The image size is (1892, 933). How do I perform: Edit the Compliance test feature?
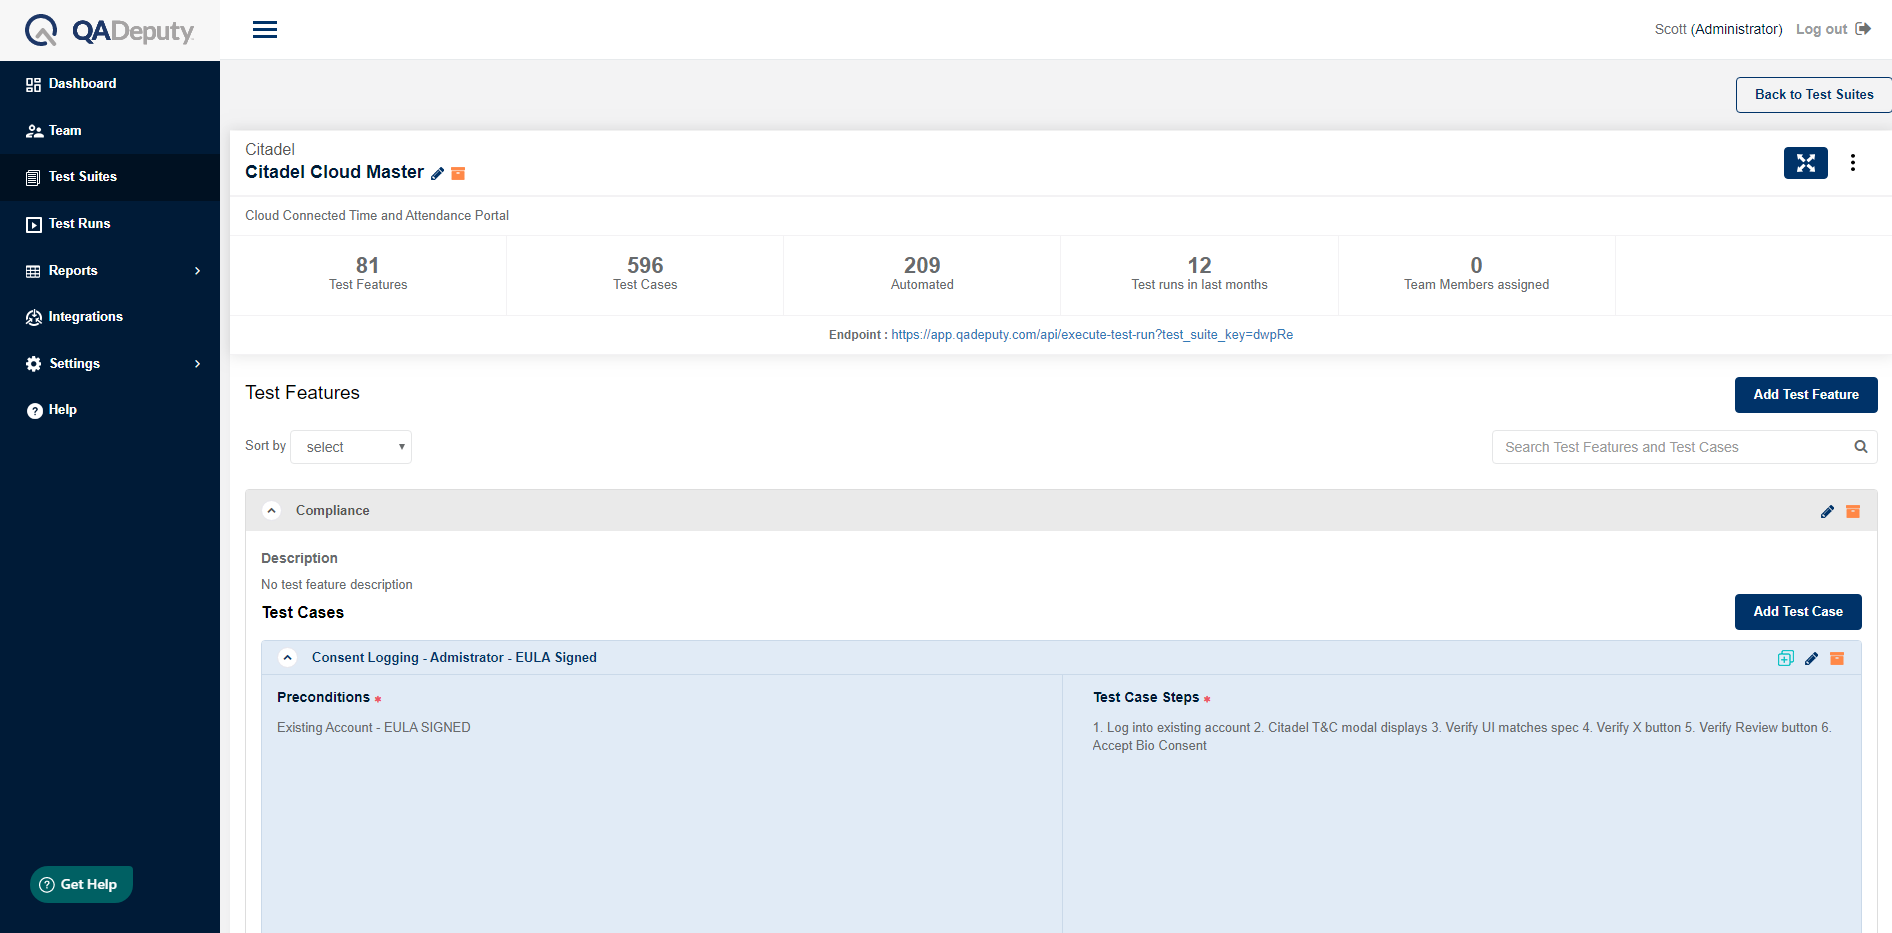[x=1827, y=511]
